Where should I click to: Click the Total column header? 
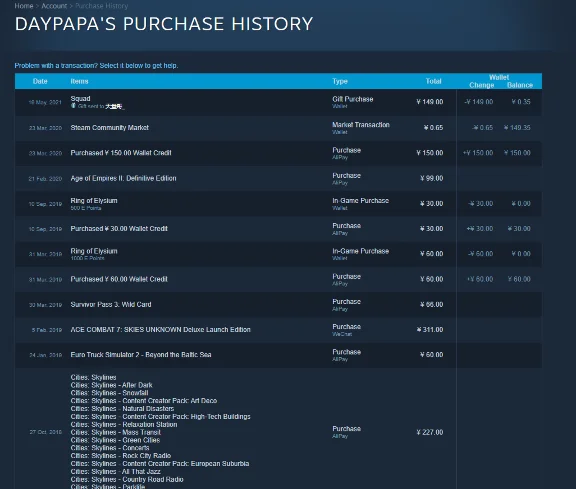(x=433, y=81)
